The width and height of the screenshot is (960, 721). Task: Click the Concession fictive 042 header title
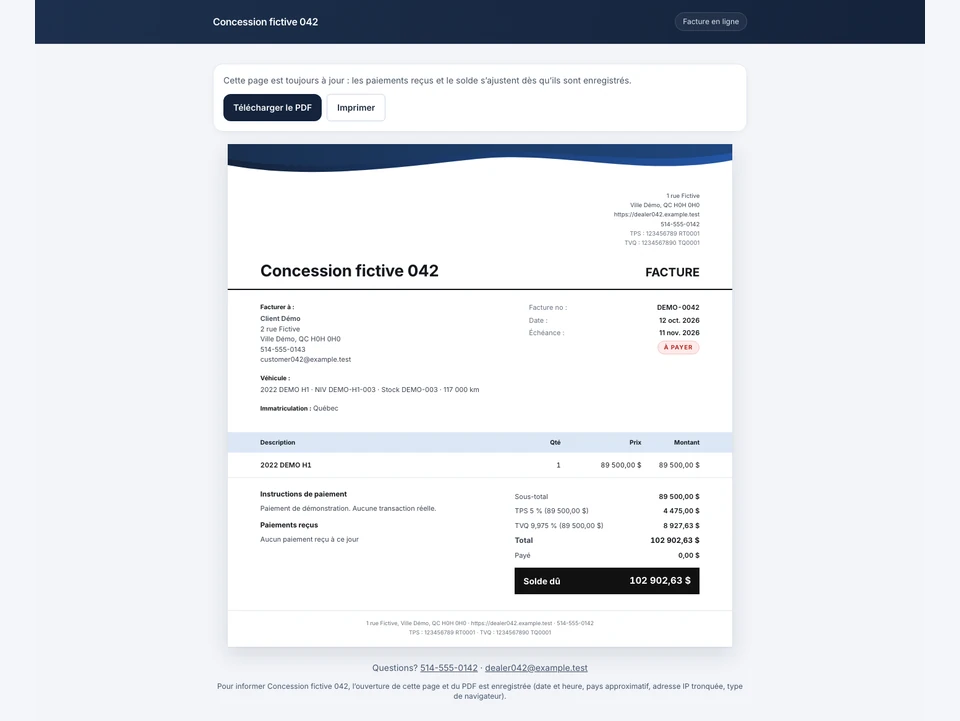[x=265, y=22]
